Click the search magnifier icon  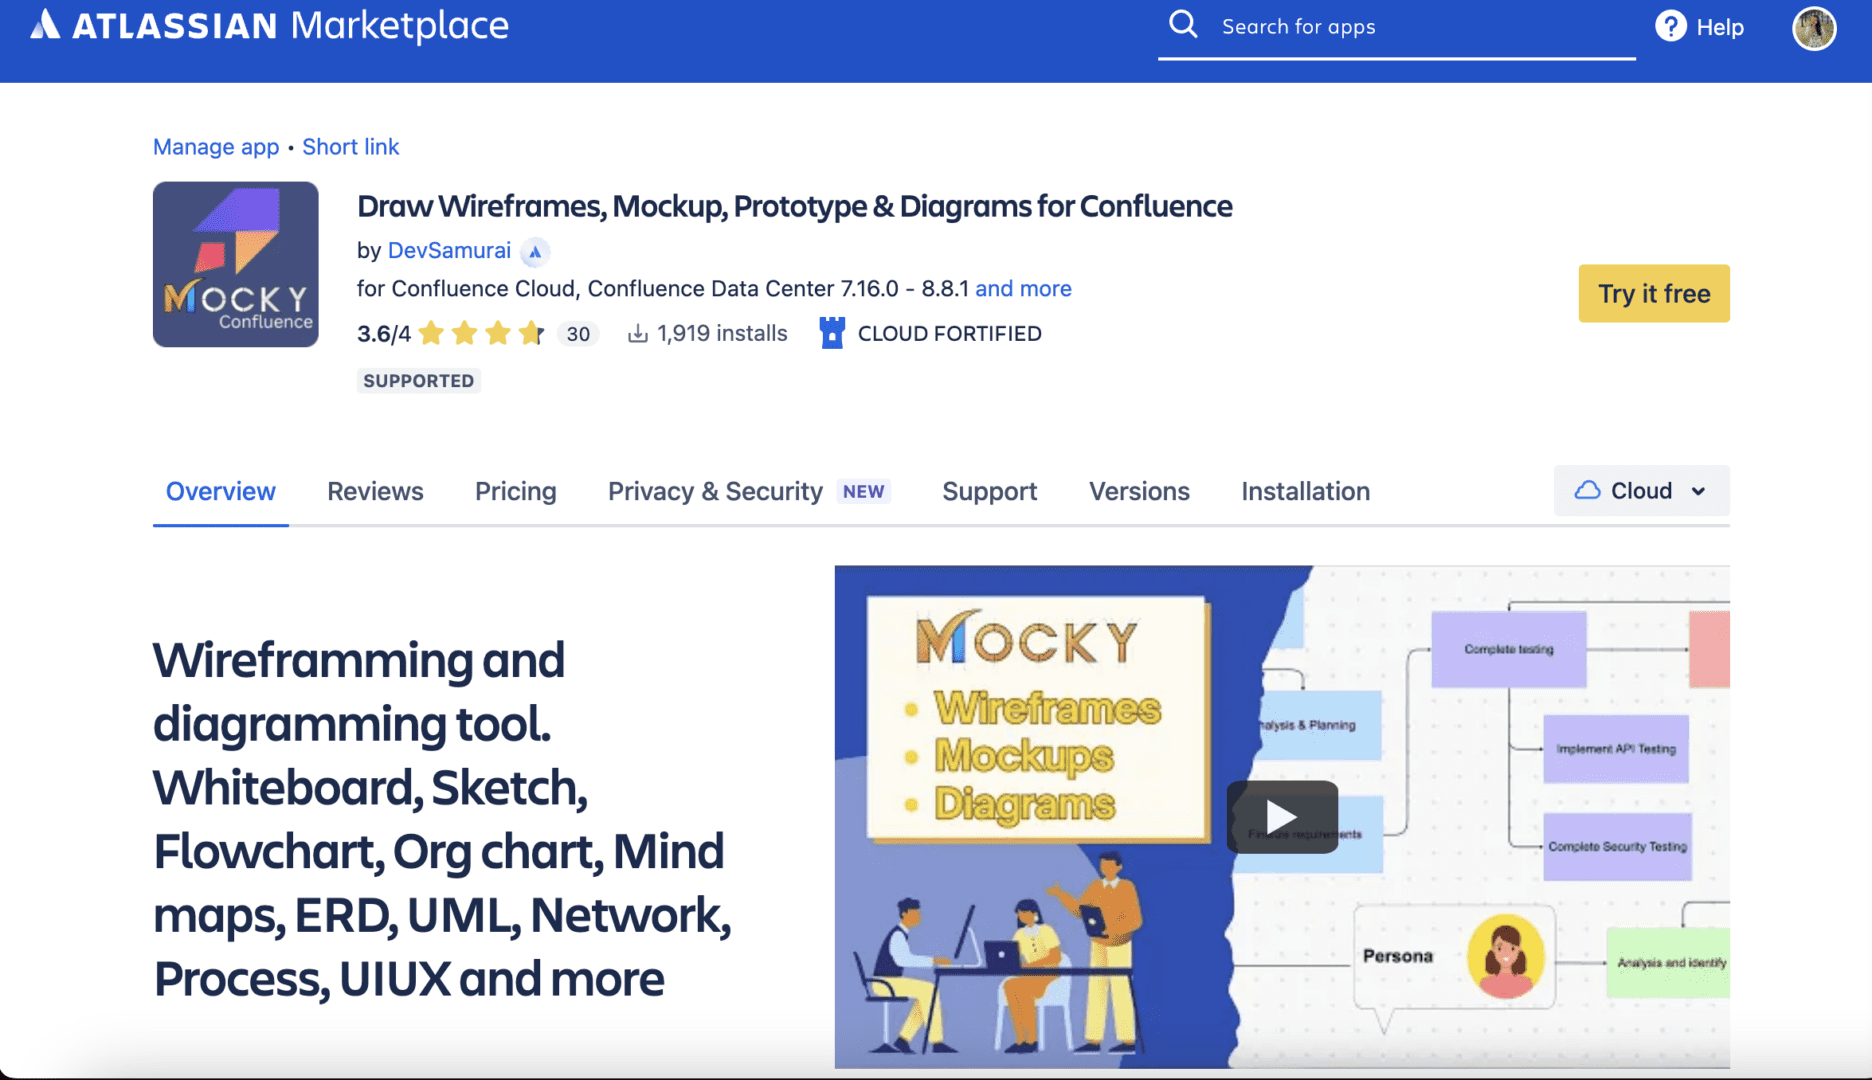[1183, 24]
